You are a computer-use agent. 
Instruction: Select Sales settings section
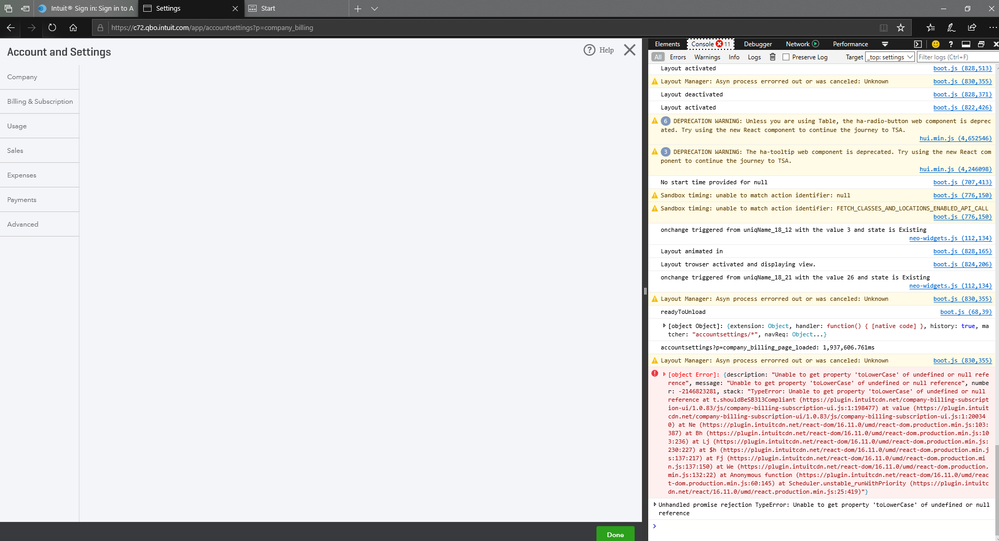pos(40,151)
